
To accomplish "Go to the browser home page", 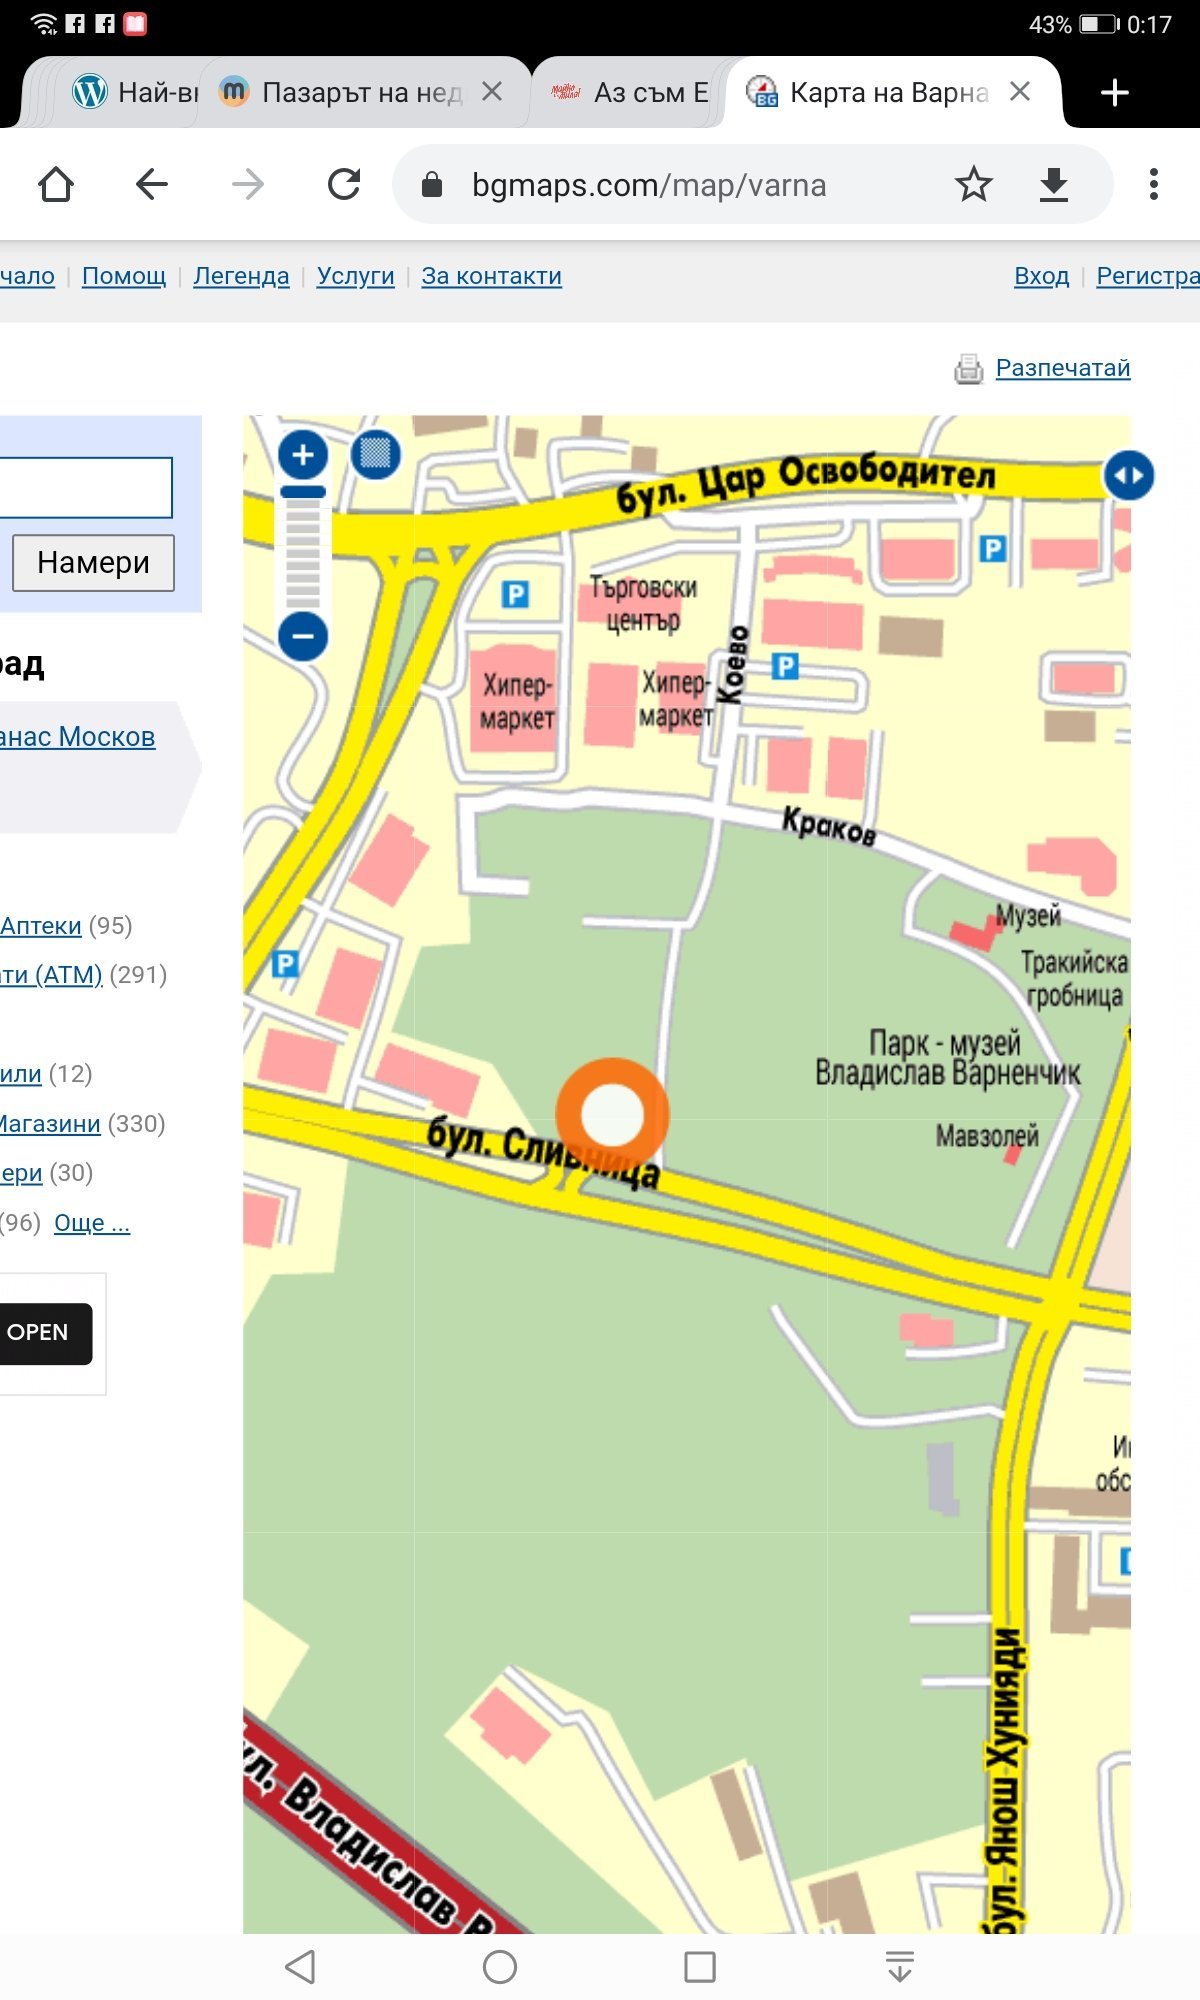I will pyautogui.click(x=56, y=185).
